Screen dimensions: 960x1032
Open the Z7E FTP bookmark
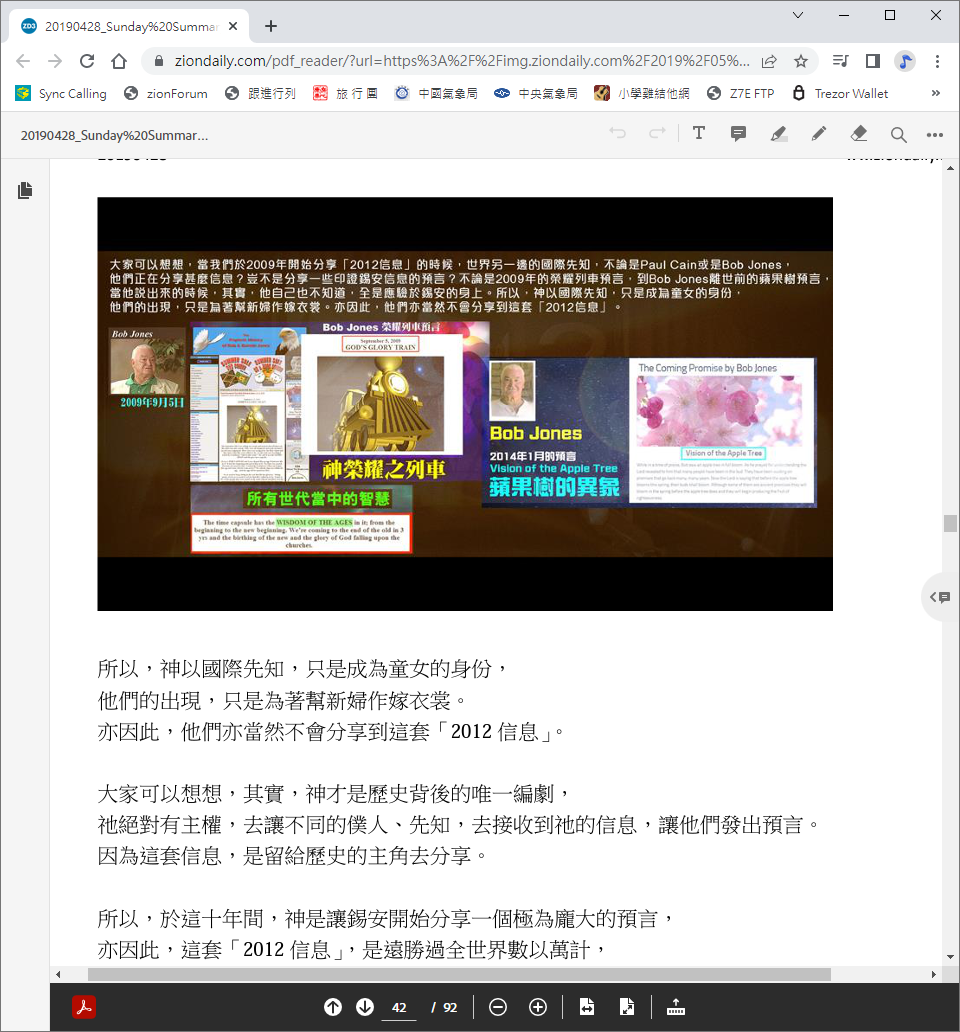click(x=740, y=93)
